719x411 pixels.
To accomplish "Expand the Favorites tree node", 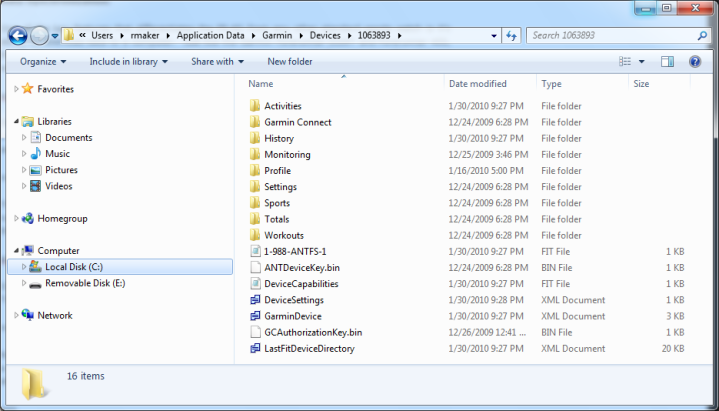I will [x=16, y=89].
